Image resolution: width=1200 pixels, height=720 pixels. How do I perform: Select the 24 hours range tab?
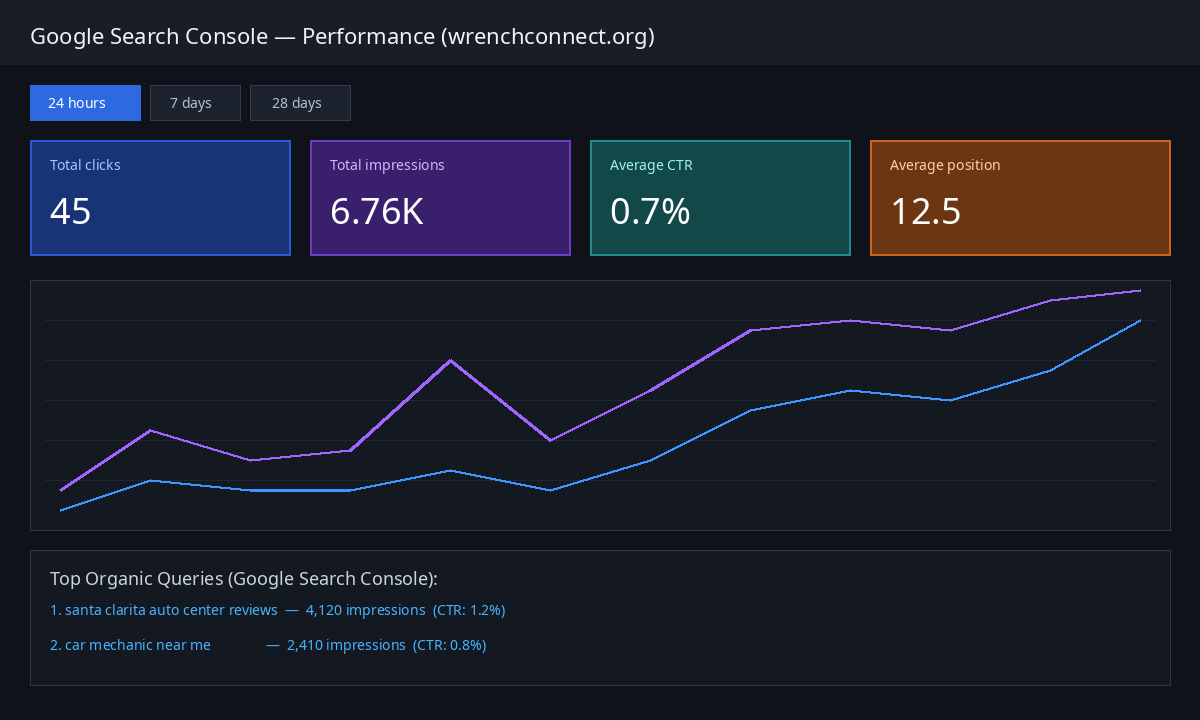click(85, 103)
